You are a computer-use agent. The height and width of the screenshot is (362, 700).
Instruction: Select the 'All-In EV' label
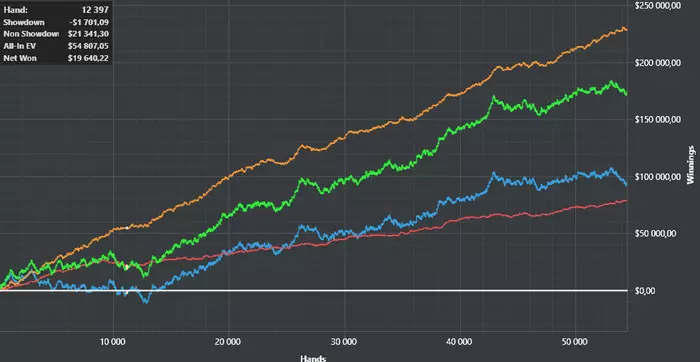pyautogui.click(x=19, y=46)
